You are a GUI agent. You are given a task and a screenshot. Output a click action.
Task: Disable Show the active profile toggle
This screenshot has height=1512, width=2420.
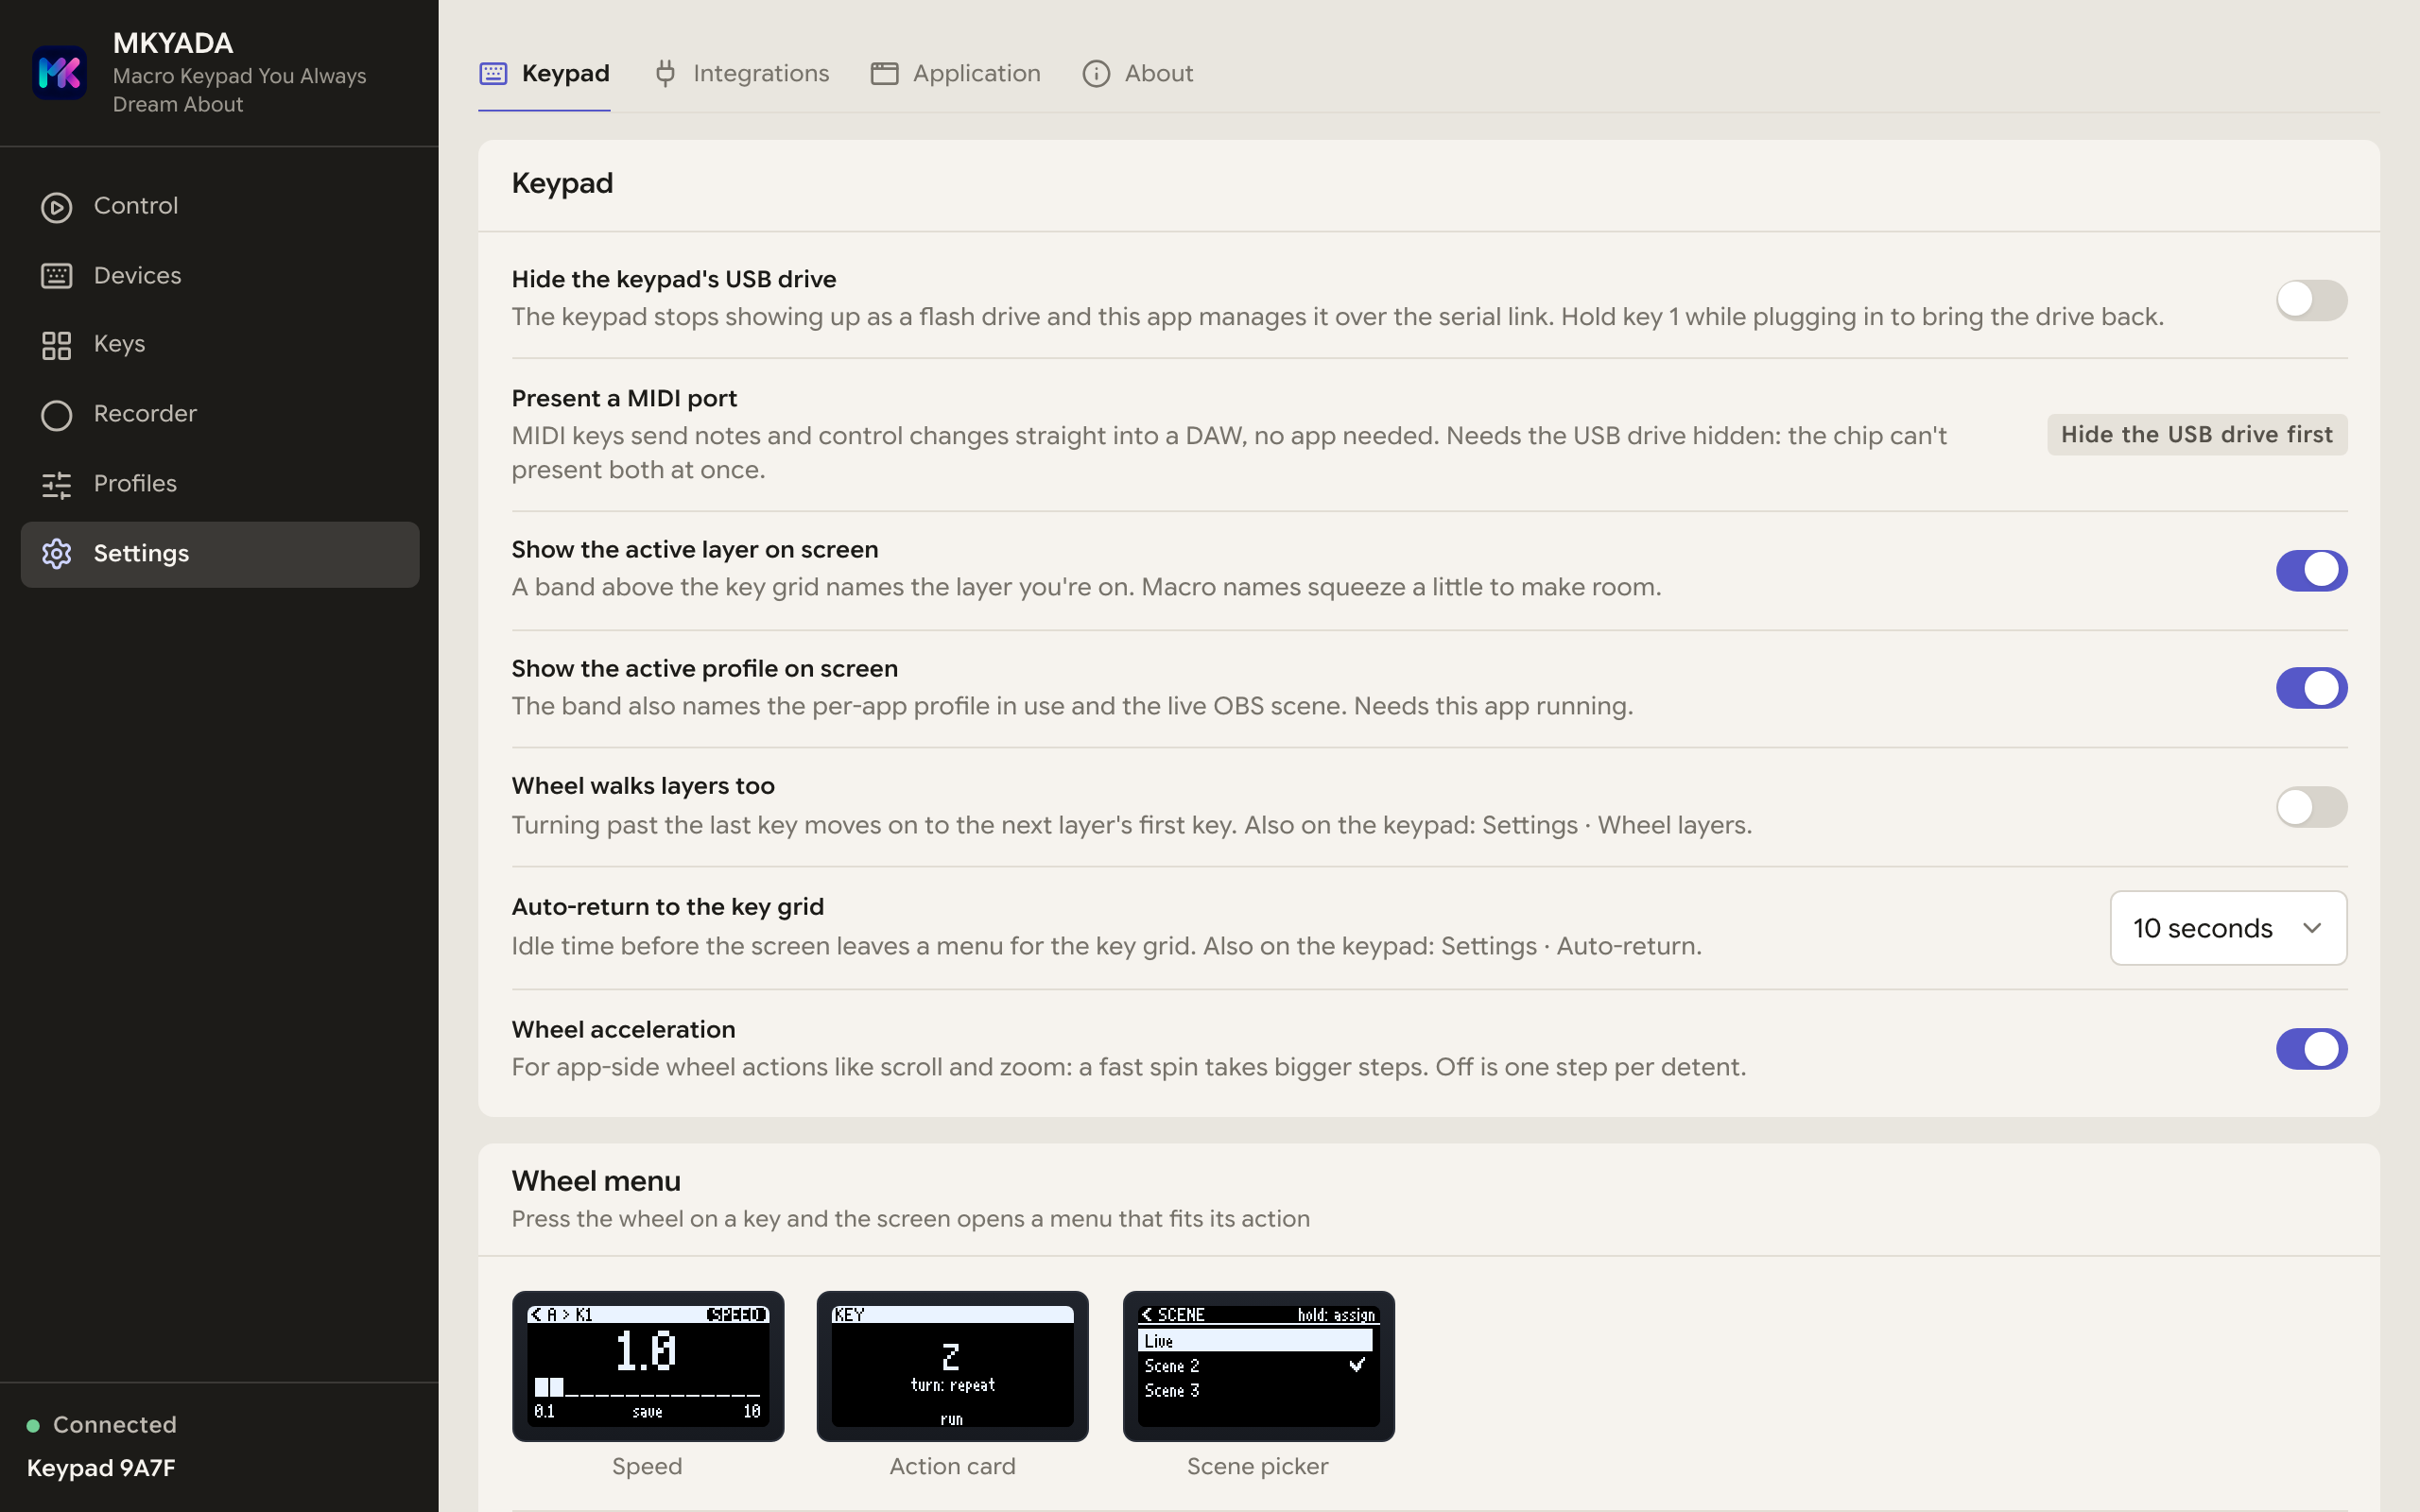coord(2311,688)
